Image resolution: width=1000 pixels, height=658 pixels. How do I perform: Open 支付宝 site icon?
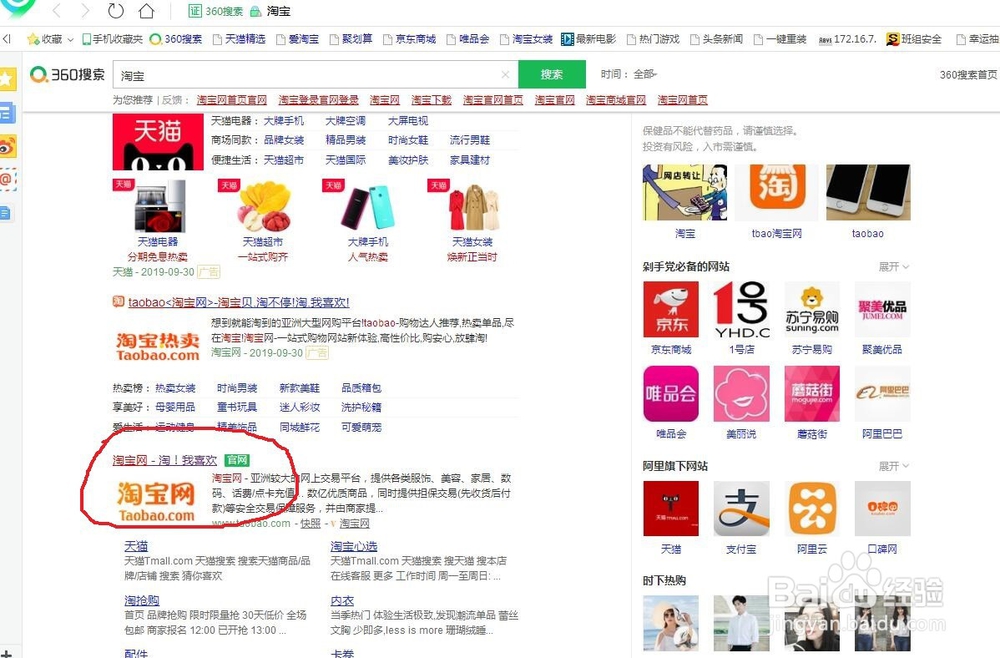pos(741,509)
